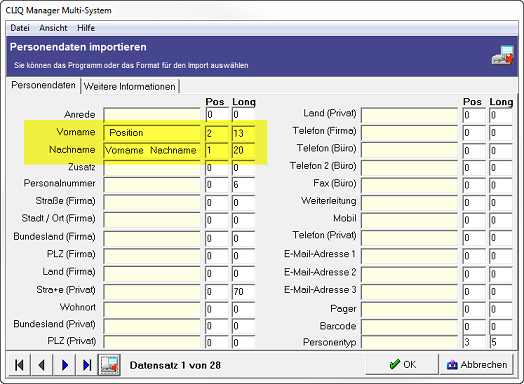Click the Straße (Firma) text field

(x=152, y=203)
